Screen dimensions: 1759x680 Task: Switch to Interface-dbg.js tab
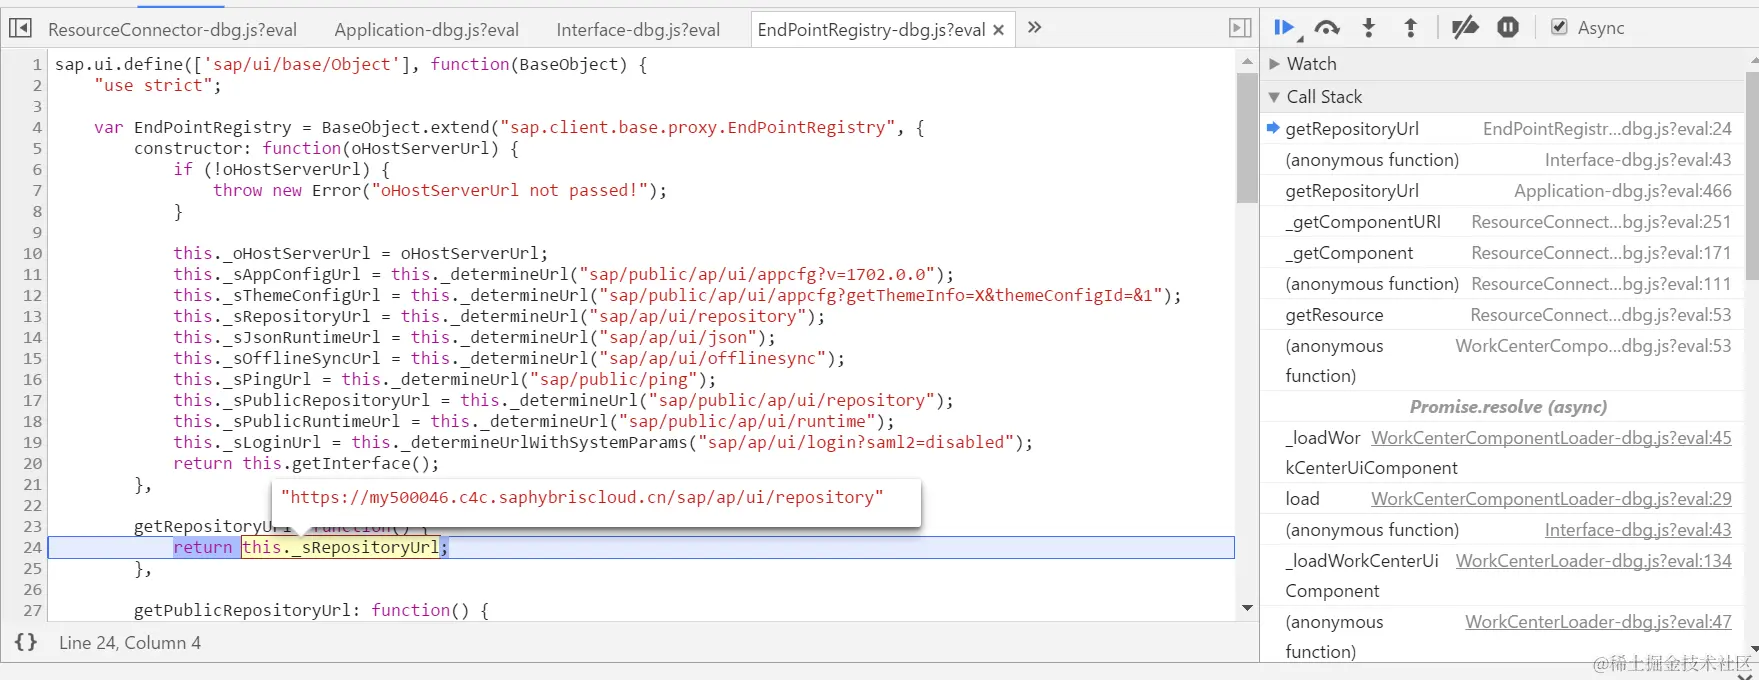[638, 30]
